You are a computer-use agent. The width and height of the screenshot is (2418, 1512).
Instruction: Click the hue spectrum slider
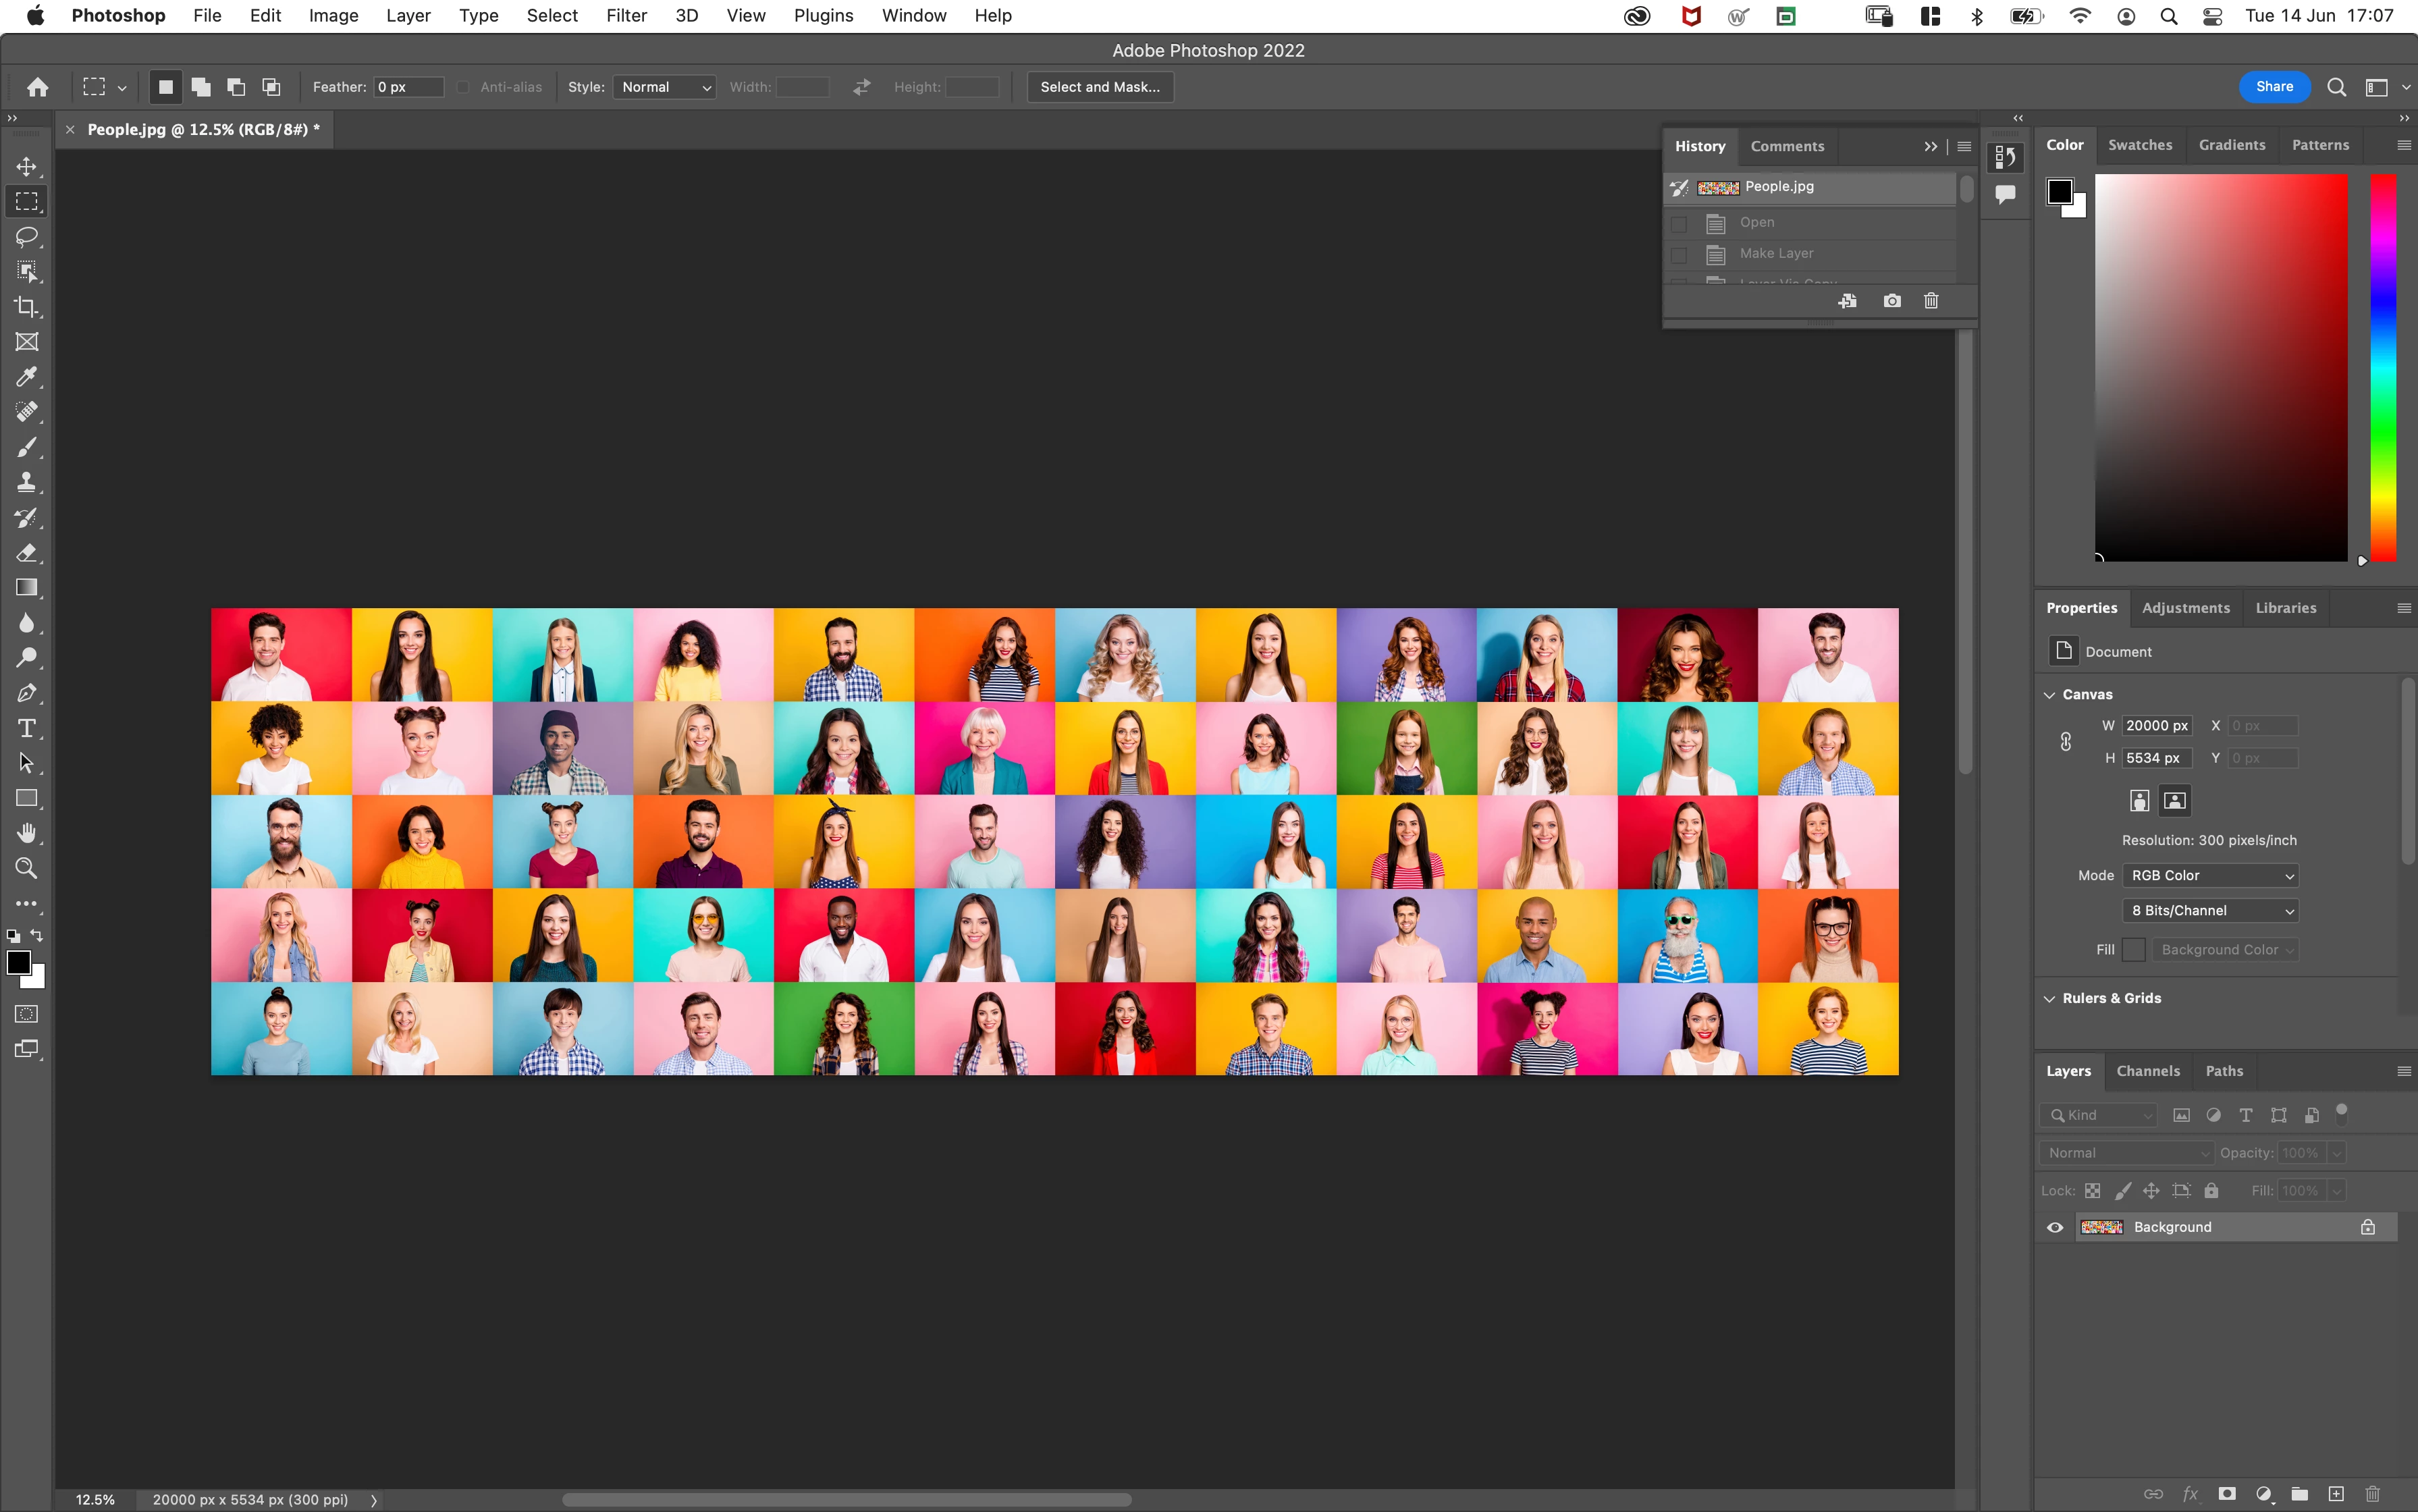(x=2383, y=367)
